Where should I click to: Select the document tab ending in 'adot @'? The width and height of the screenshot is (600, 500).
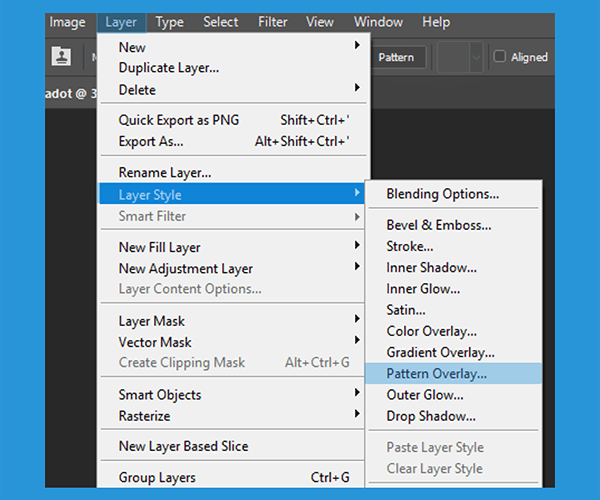pyautogui.click(x=71, y=93)
